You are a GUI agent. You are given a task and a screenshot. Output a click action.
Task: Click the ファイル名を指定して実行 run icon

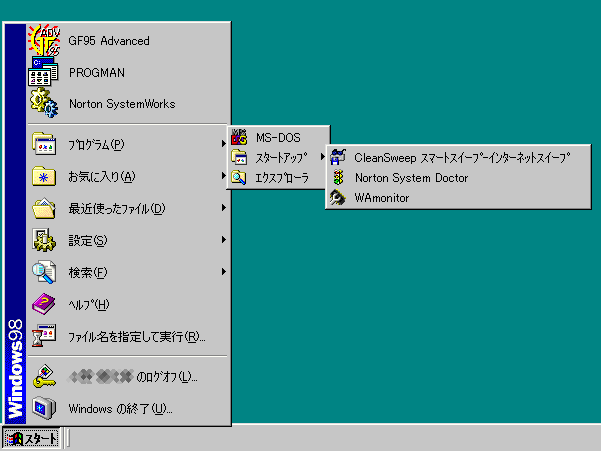point(44,336)
